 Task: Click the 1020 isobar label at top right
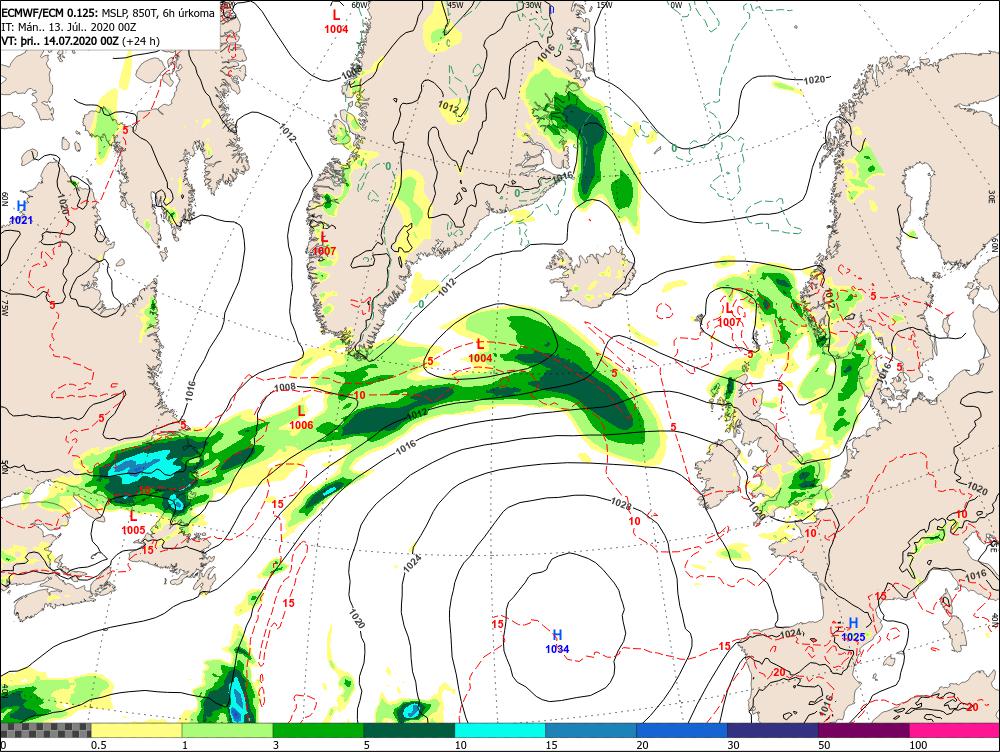click(814, 80)
